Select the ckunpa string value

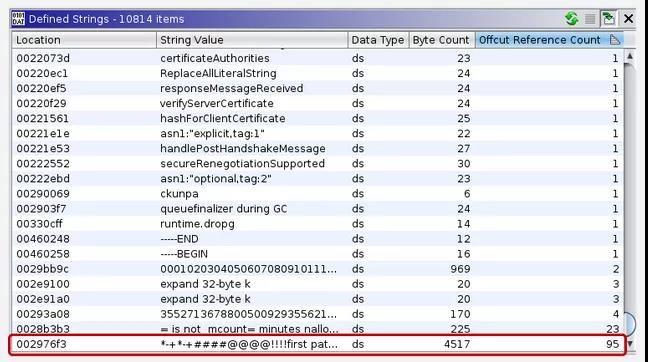[179, 194]
